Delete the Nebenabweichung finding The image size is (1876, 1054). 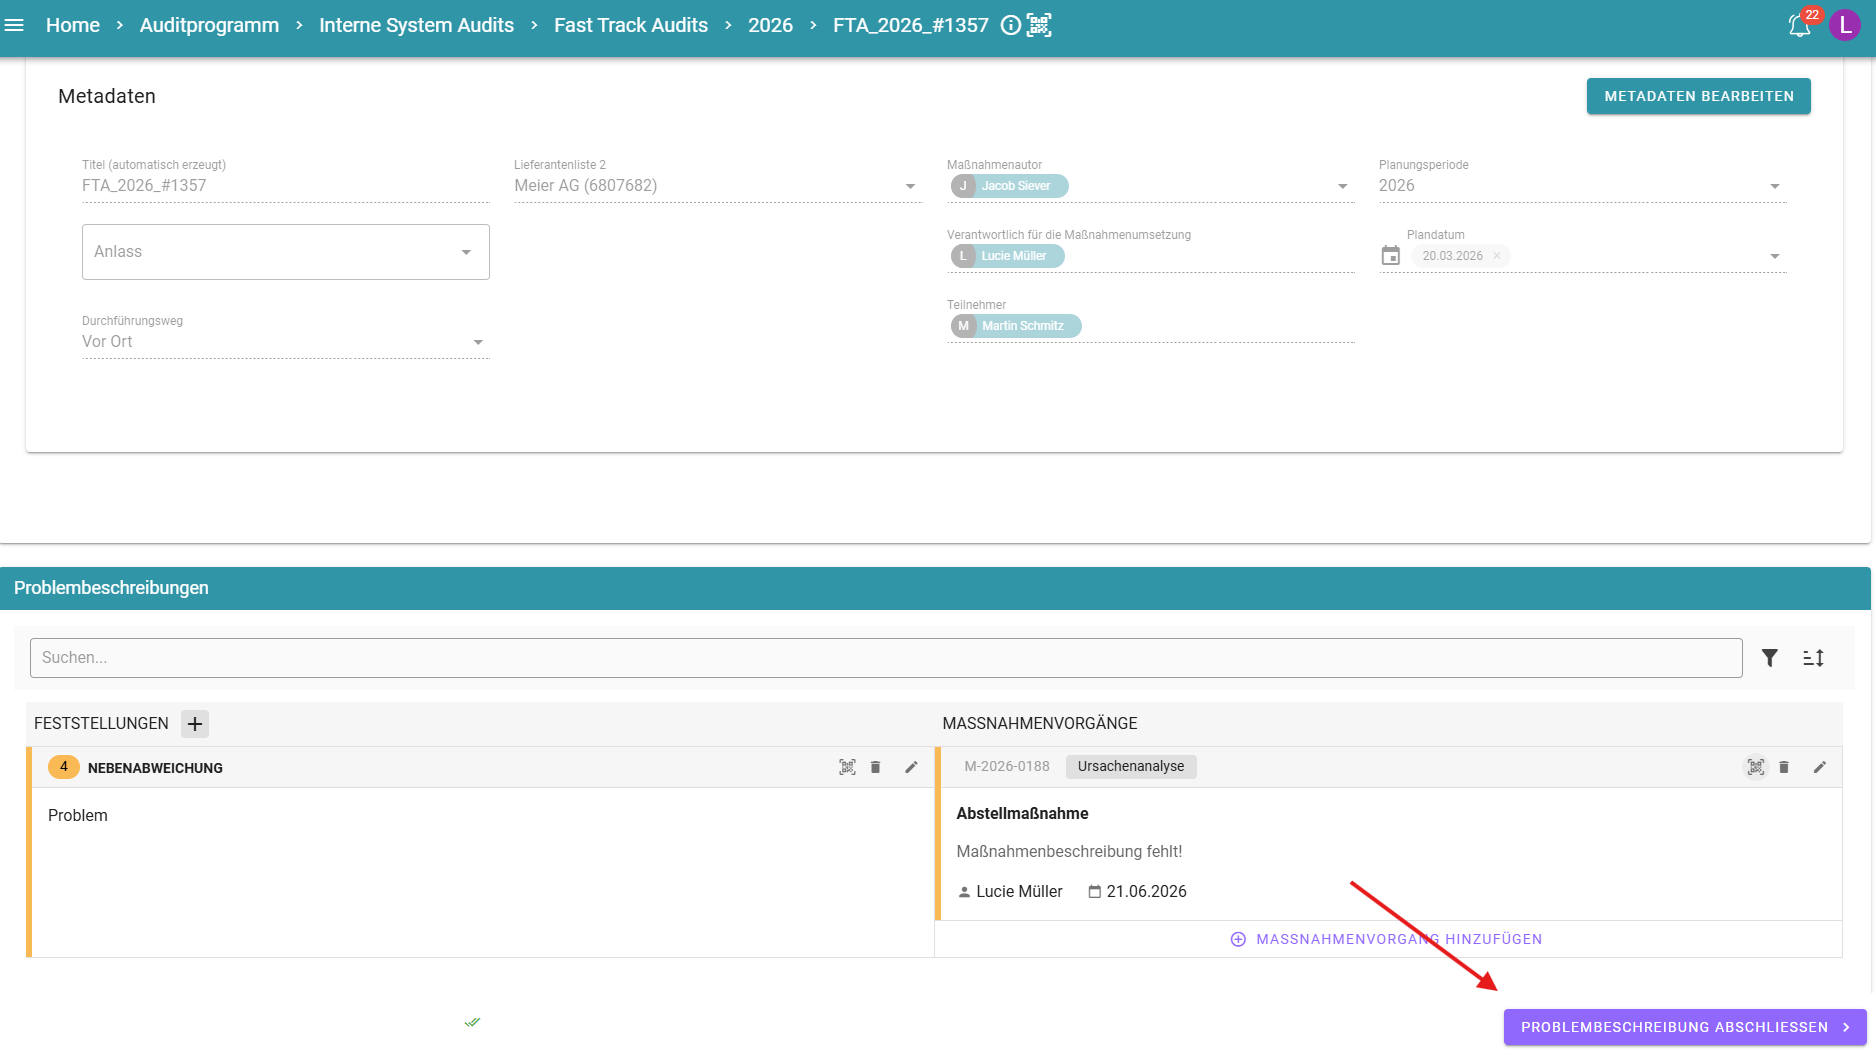pyautogui.click(x=876, y=767)
